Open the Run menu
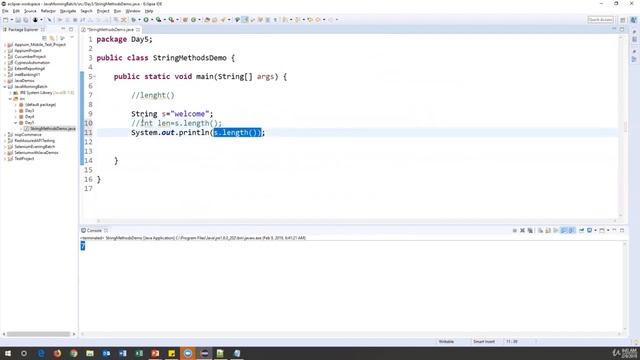The height and width of the screenshot is (360, 640). [x=118, y=11]
